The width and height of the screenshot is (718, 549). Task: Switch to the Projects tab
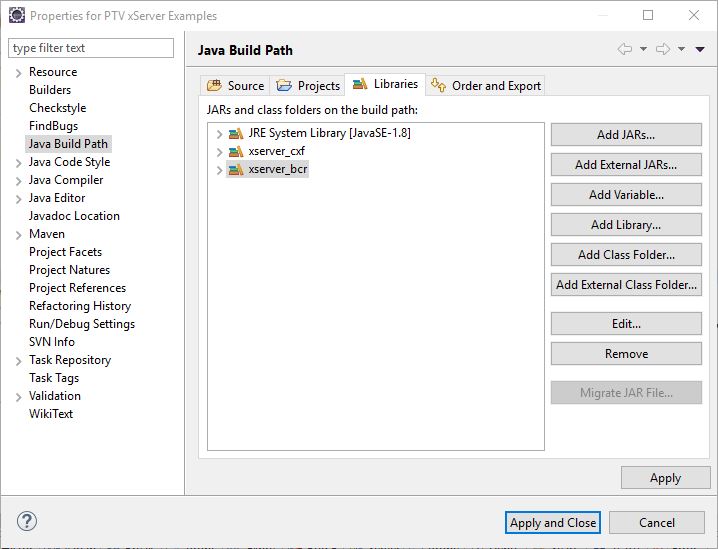[308, 86]
